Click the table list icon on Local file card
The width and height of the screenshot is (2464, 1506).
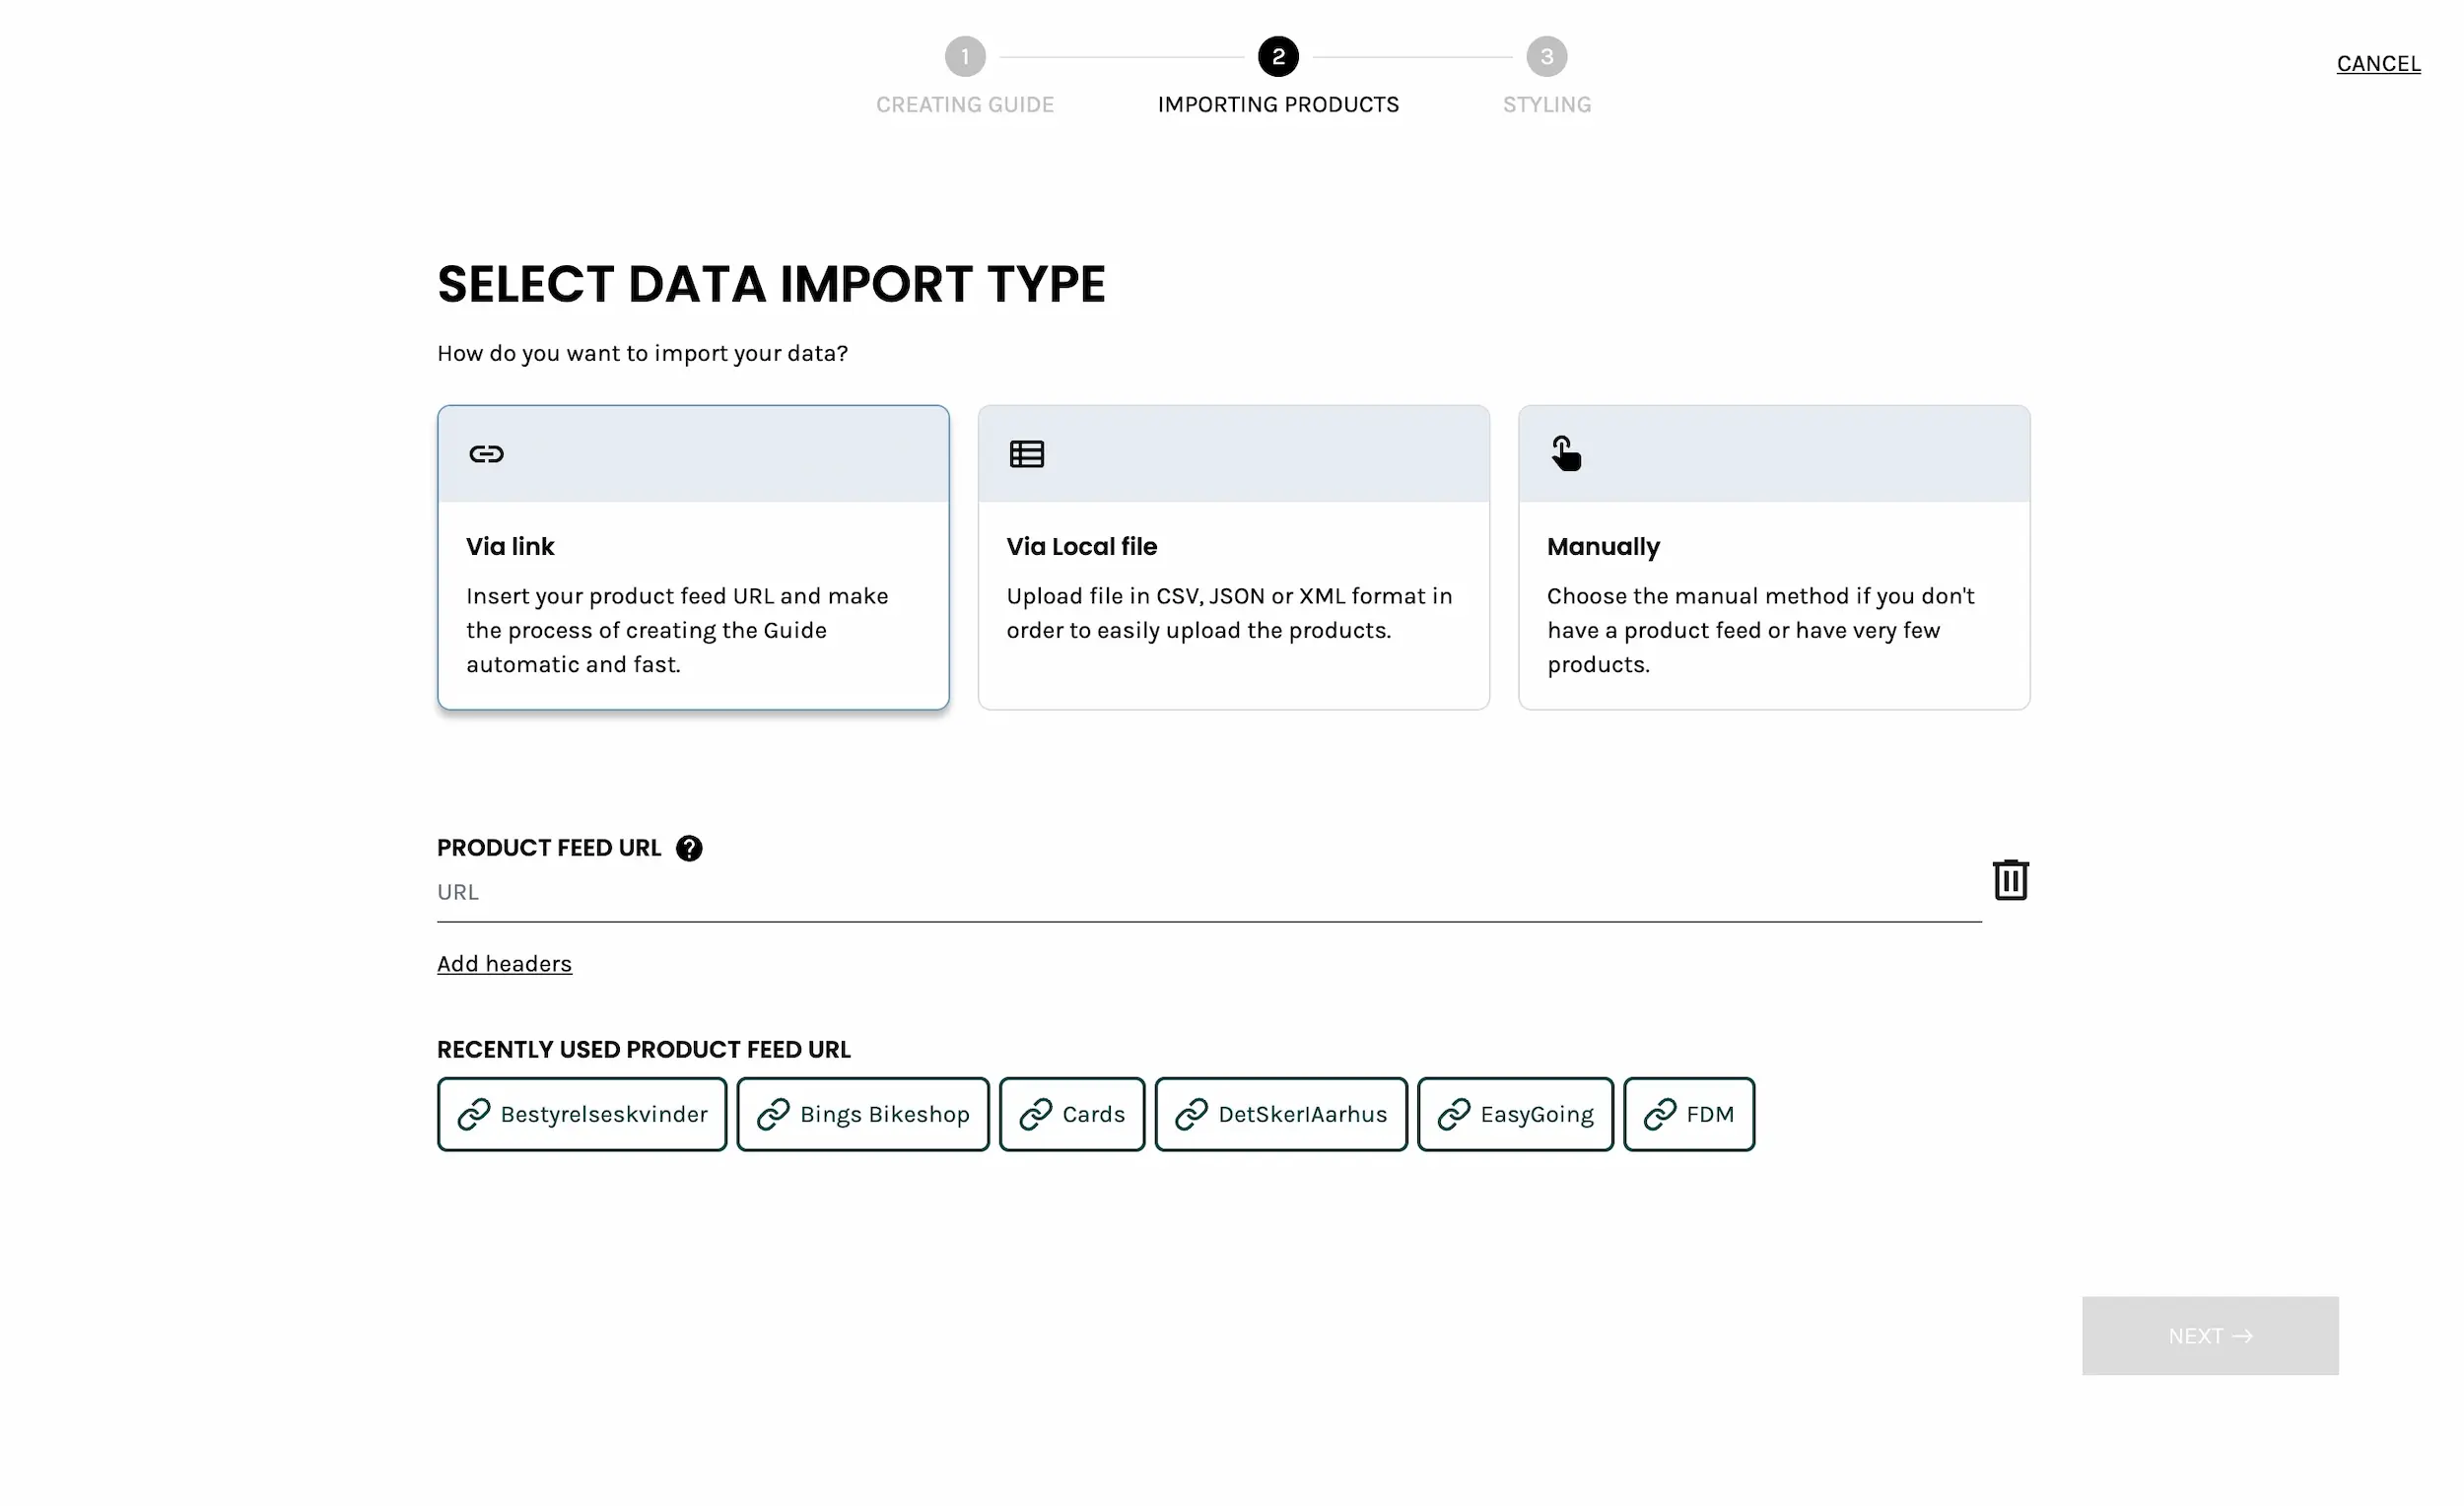[x=1026, y=454]
